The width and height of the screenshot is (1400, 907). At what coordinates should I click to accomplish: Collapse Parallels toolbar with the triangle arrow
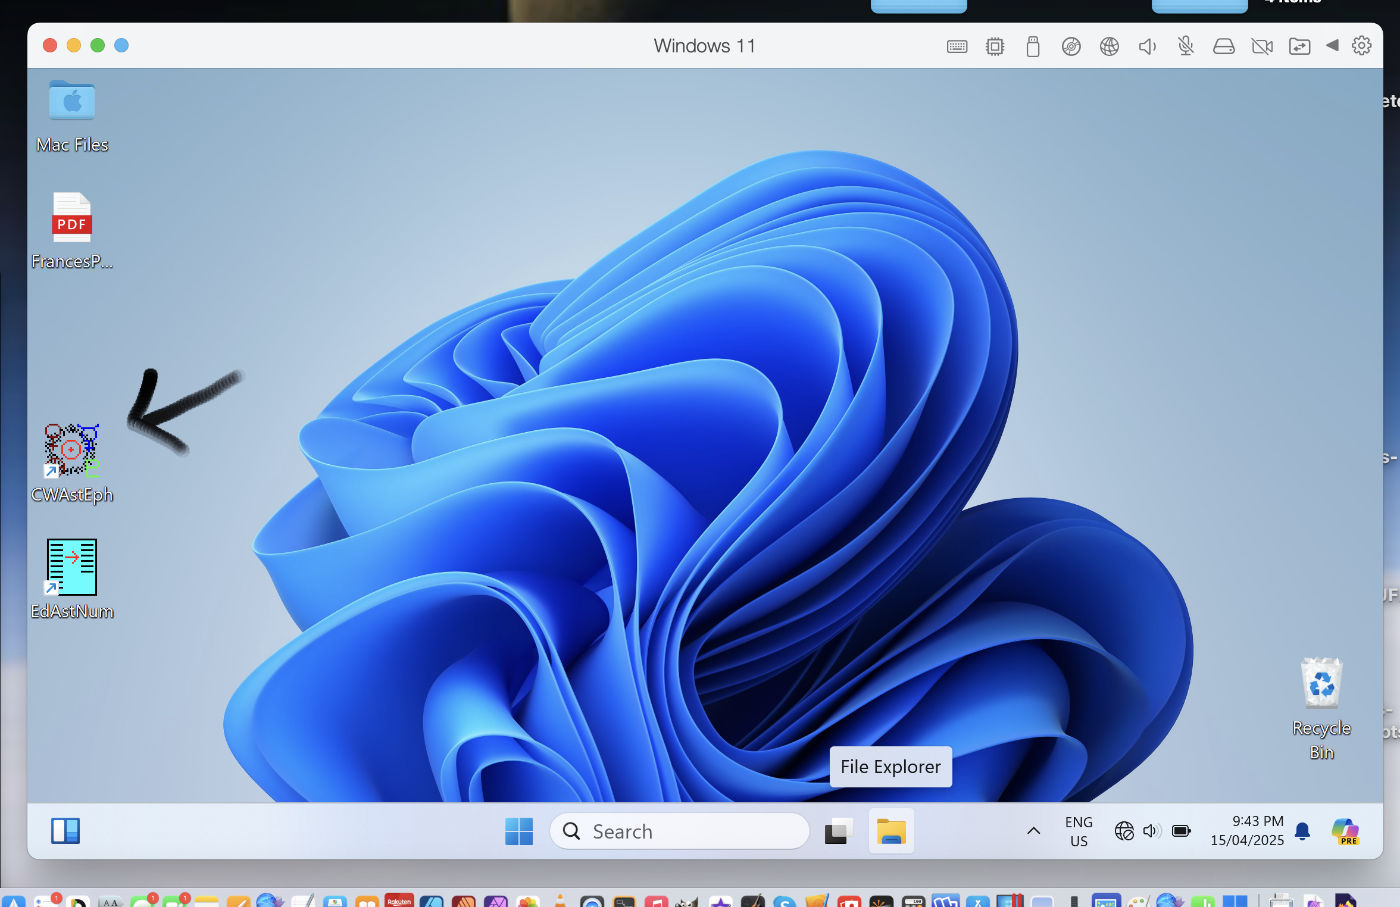1332,46
